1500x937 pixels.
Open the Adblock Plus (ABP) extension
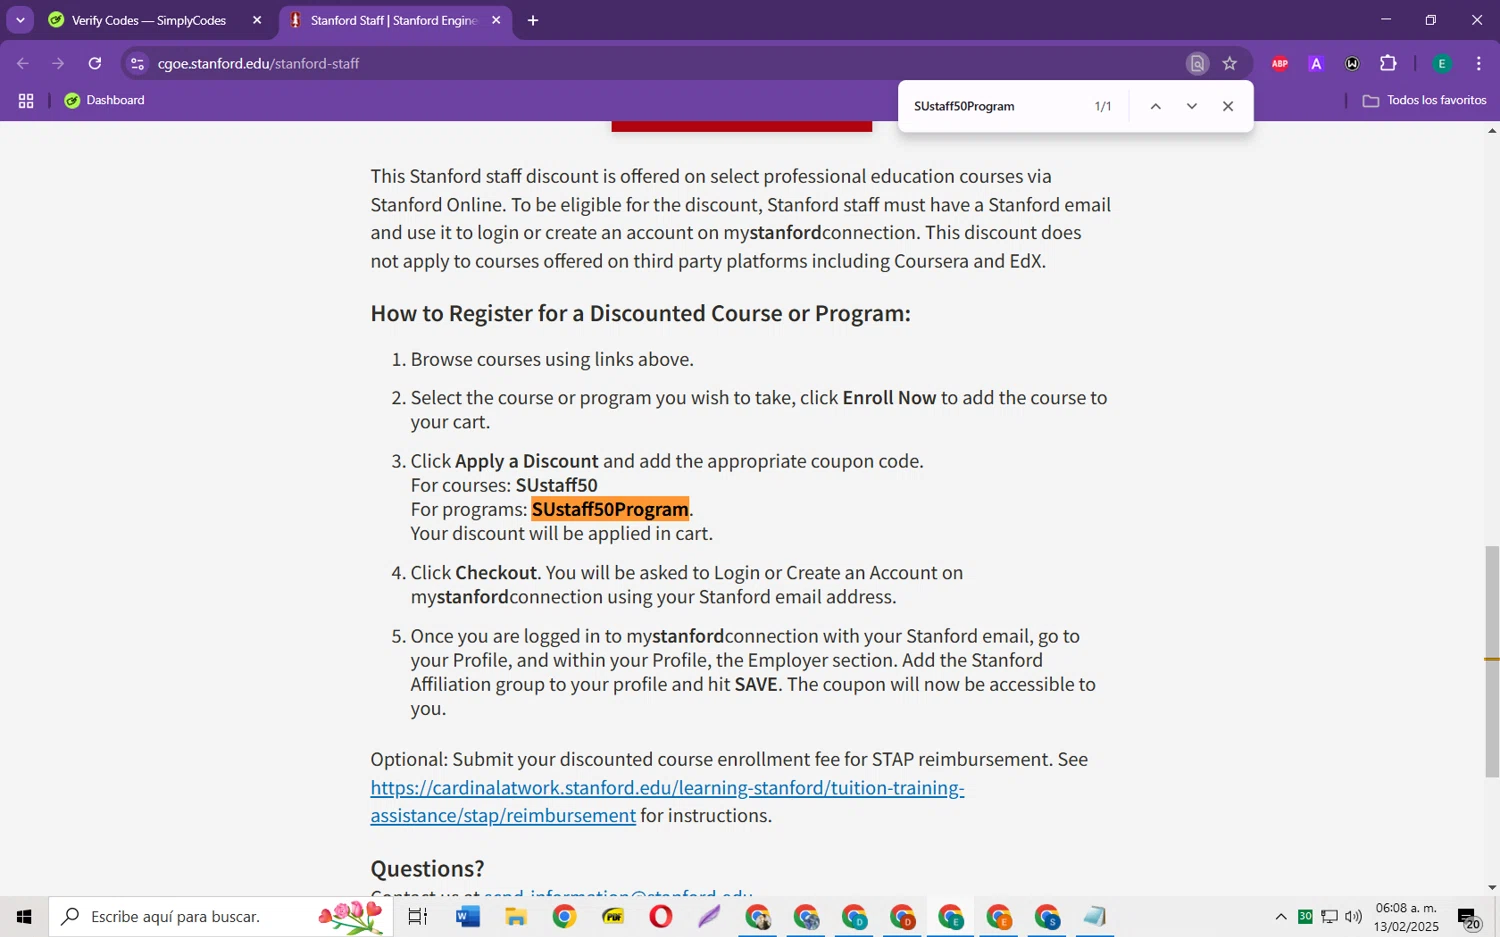click(x=1280, y=63)
